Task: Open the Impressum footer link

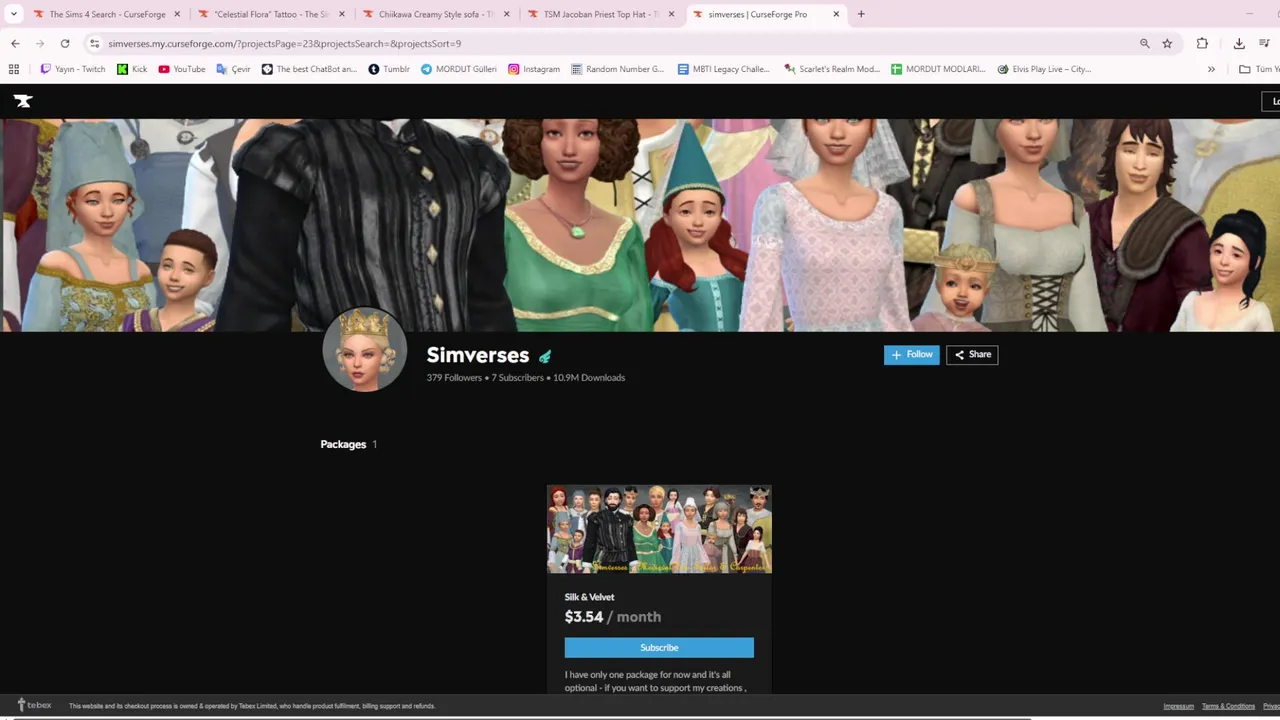Action: tap(1178, 706)
